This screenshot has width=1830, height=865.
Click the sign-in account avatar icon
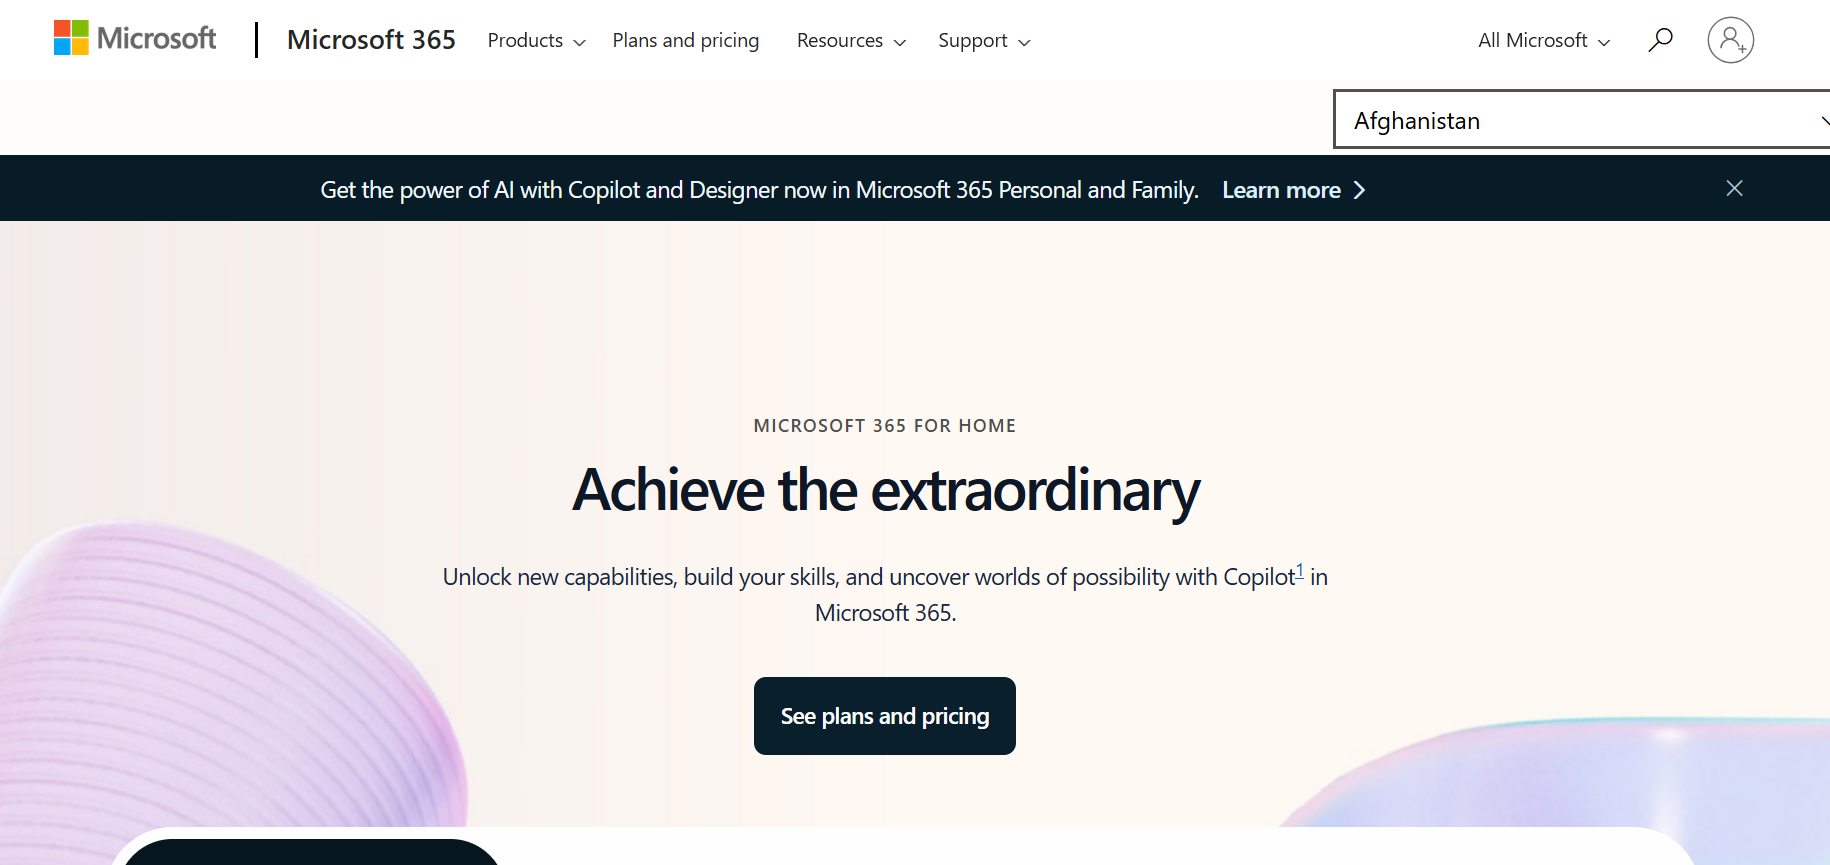coord(1730,40)
